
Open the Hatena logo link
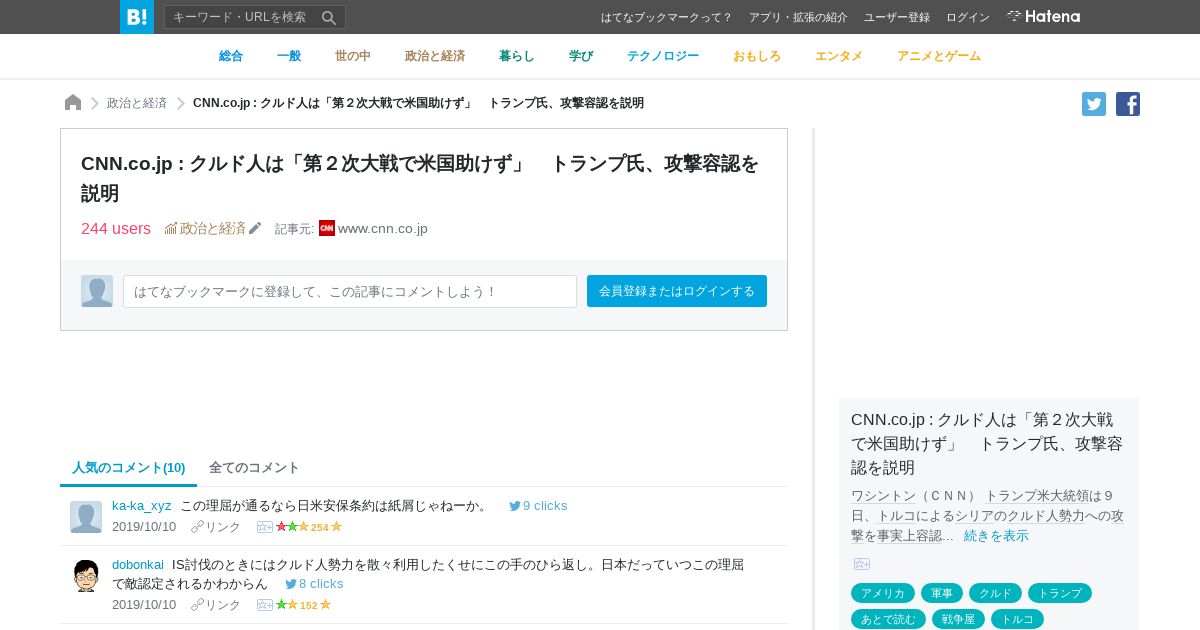click(x=1043, y=16)
